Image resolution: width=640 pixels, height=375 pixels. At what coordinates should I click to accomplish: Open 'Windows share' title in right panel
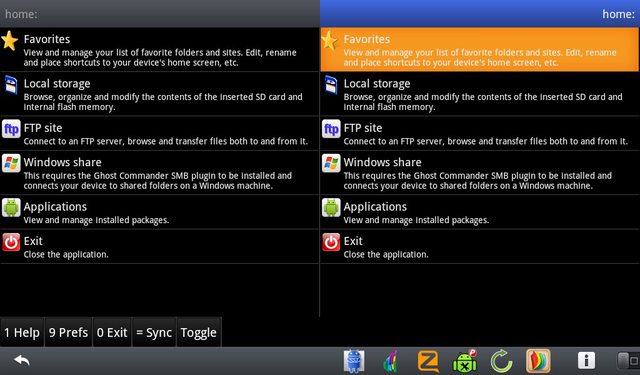tap(382, 162)
